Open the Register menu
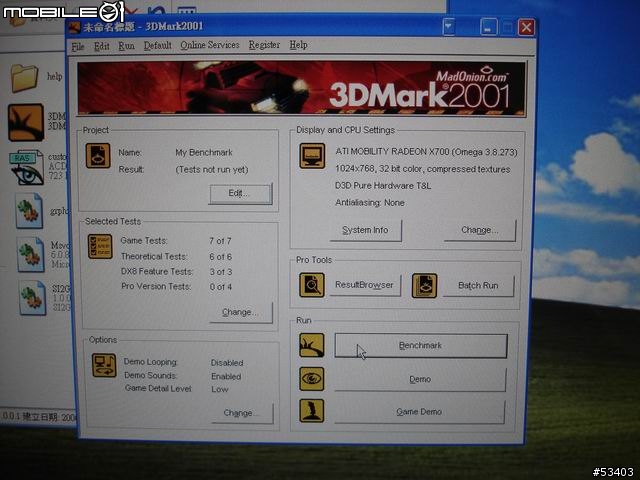The image size is (640, 480). point(264,45)
